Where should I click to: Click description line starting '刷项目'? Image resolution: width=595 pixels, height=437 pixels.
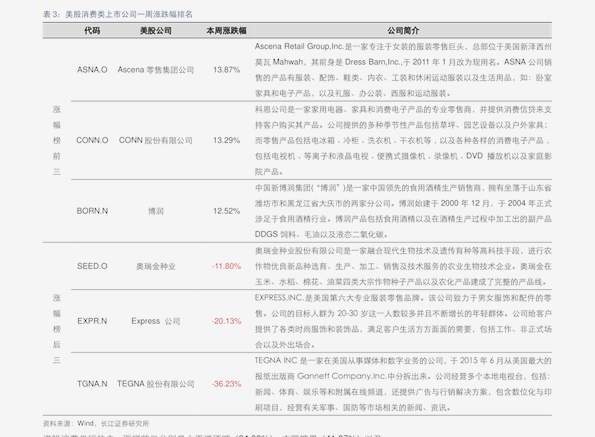353,408
